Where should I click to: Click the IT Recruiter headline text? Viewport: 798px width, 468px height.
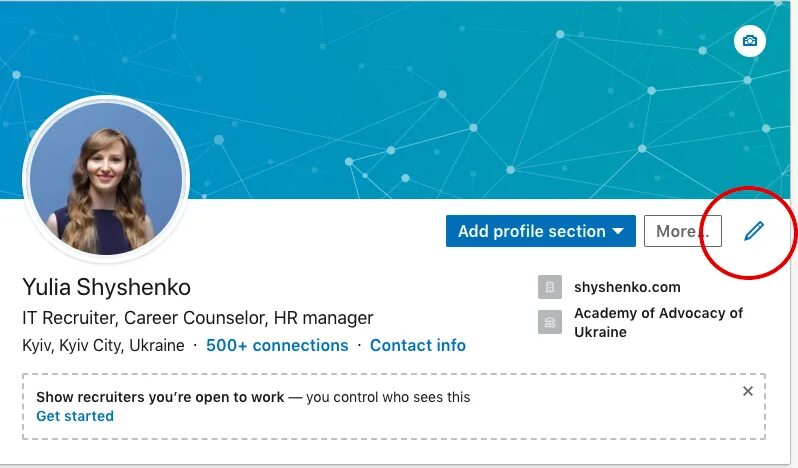coord(197,318)
